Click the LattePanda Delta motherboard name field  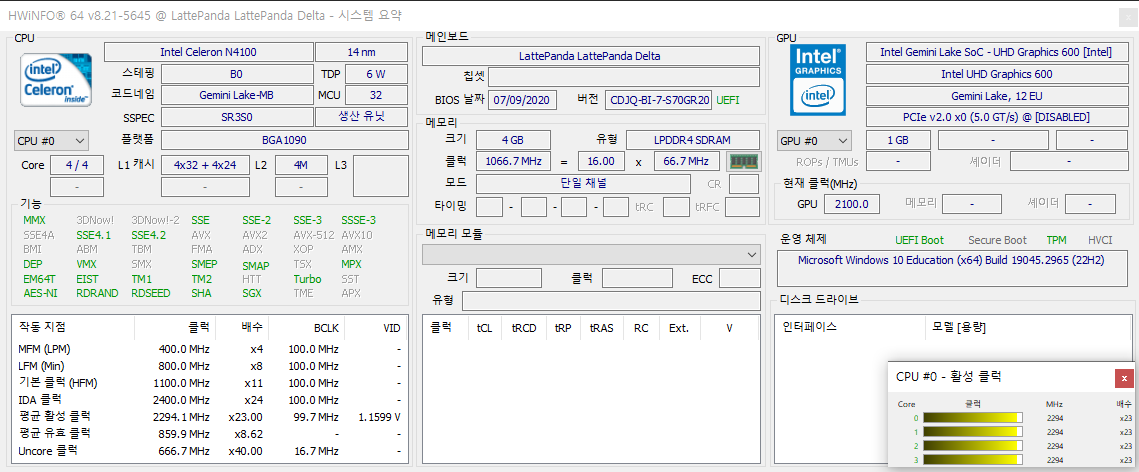590,56
